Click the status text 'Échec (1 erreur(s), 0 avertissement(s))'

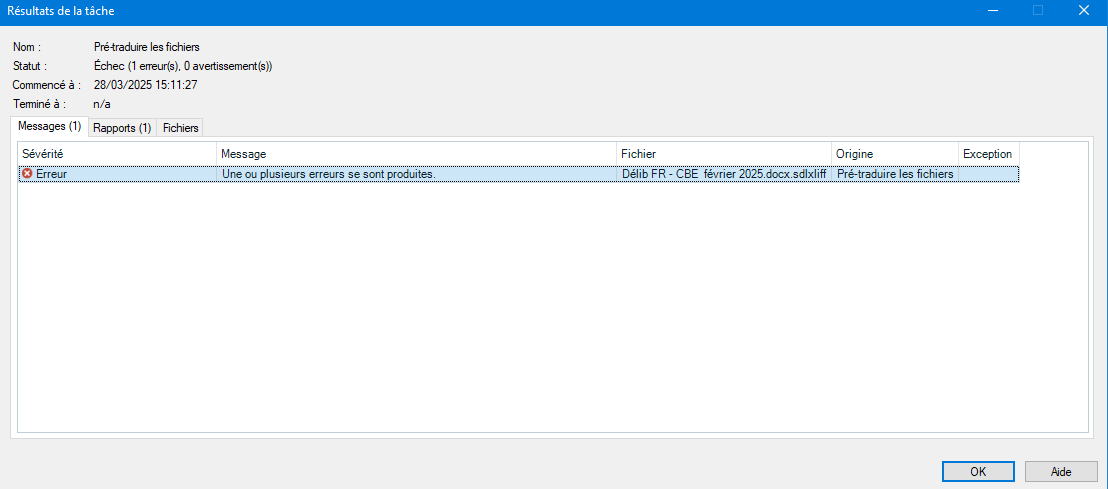click(x=183, y=66)
